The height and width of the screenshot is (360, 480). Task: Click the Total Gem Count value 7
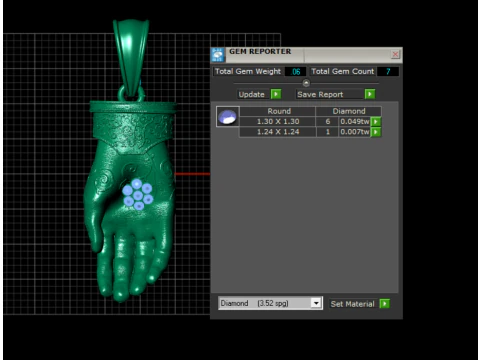point(388,71)
